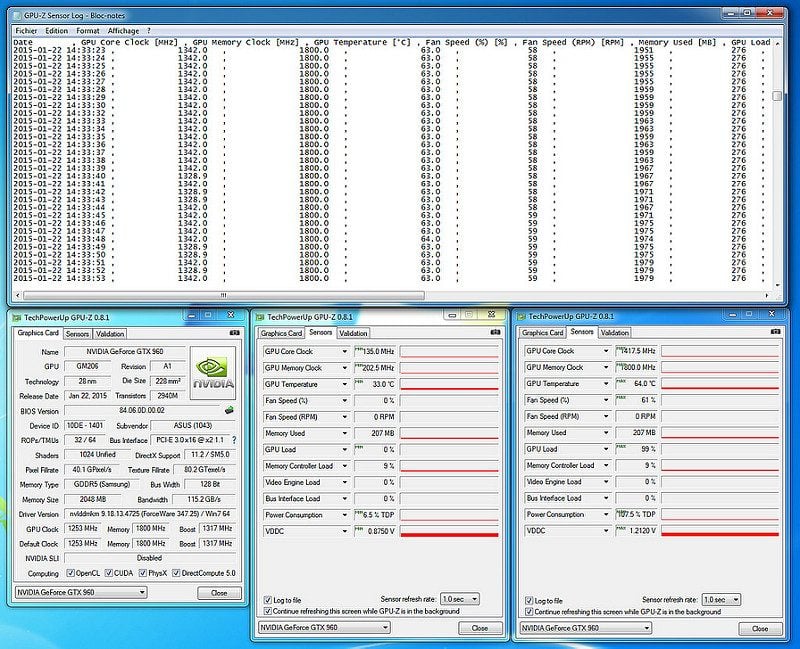Uncheck Log to file in right GPU-Z window
800x649 pixels.
coord(529,601)
